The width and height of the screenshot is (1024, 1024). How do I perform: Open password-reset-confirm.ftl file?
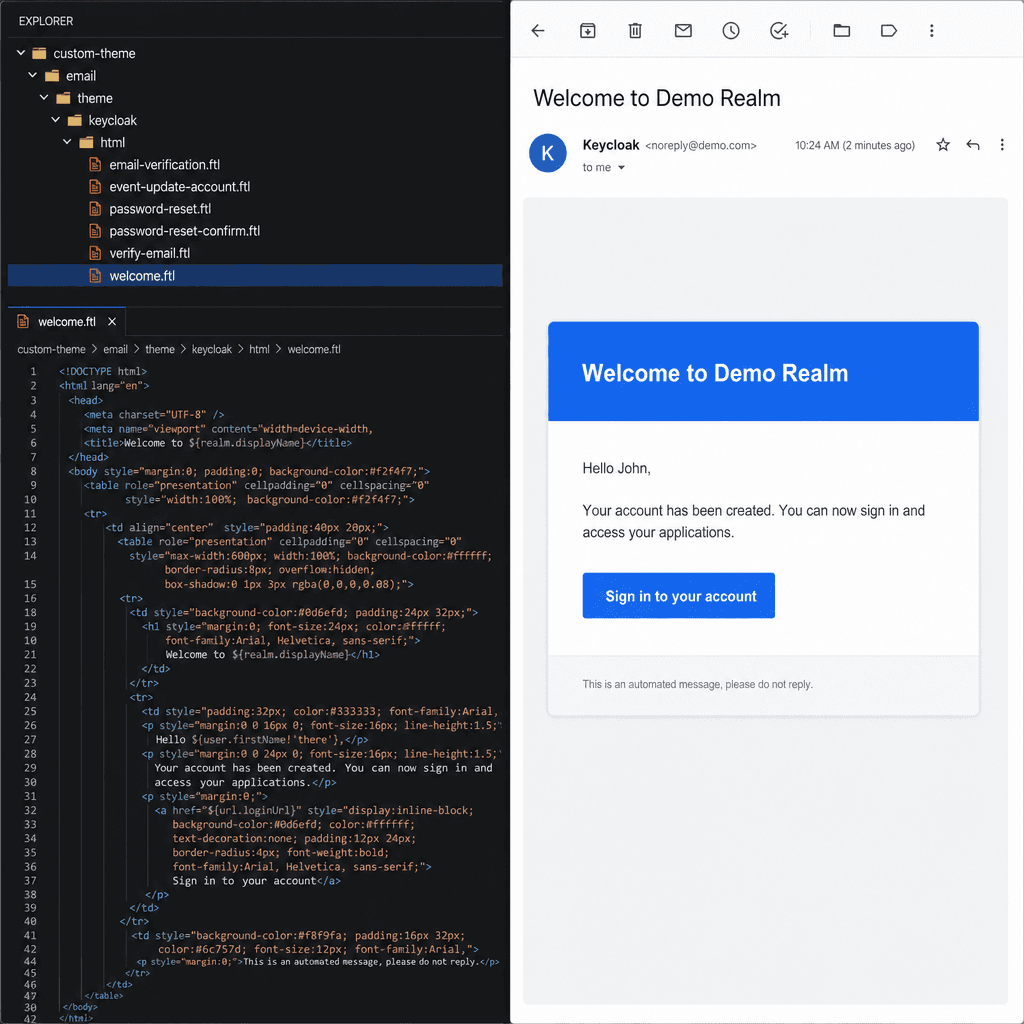184,231
